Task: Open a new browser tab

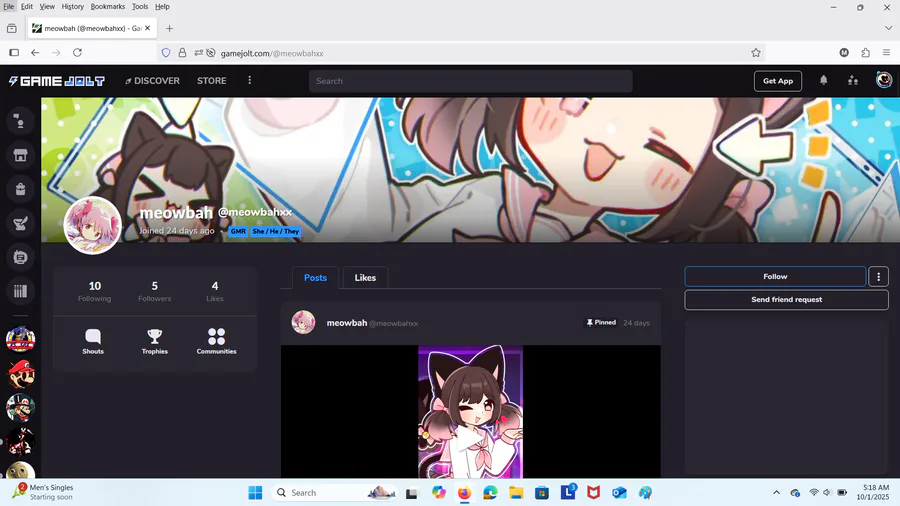Action: click(169, 28)
